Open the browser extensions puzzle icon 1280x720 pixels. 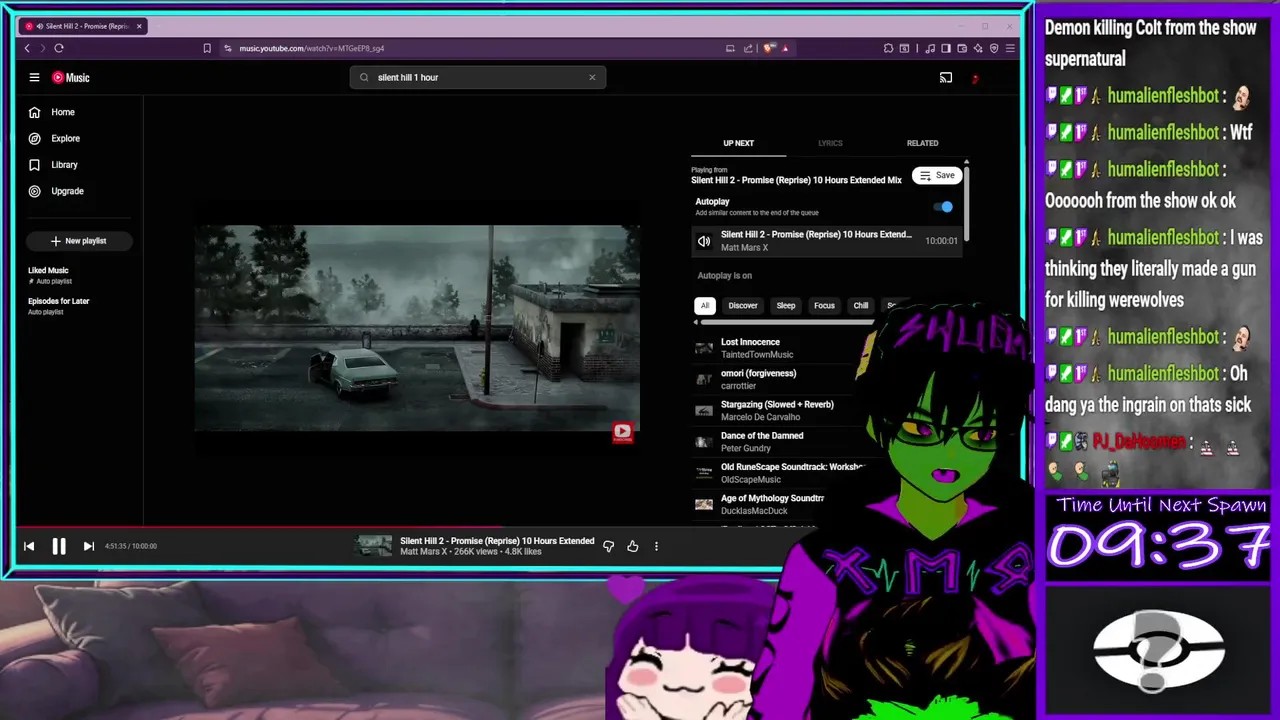888,48
